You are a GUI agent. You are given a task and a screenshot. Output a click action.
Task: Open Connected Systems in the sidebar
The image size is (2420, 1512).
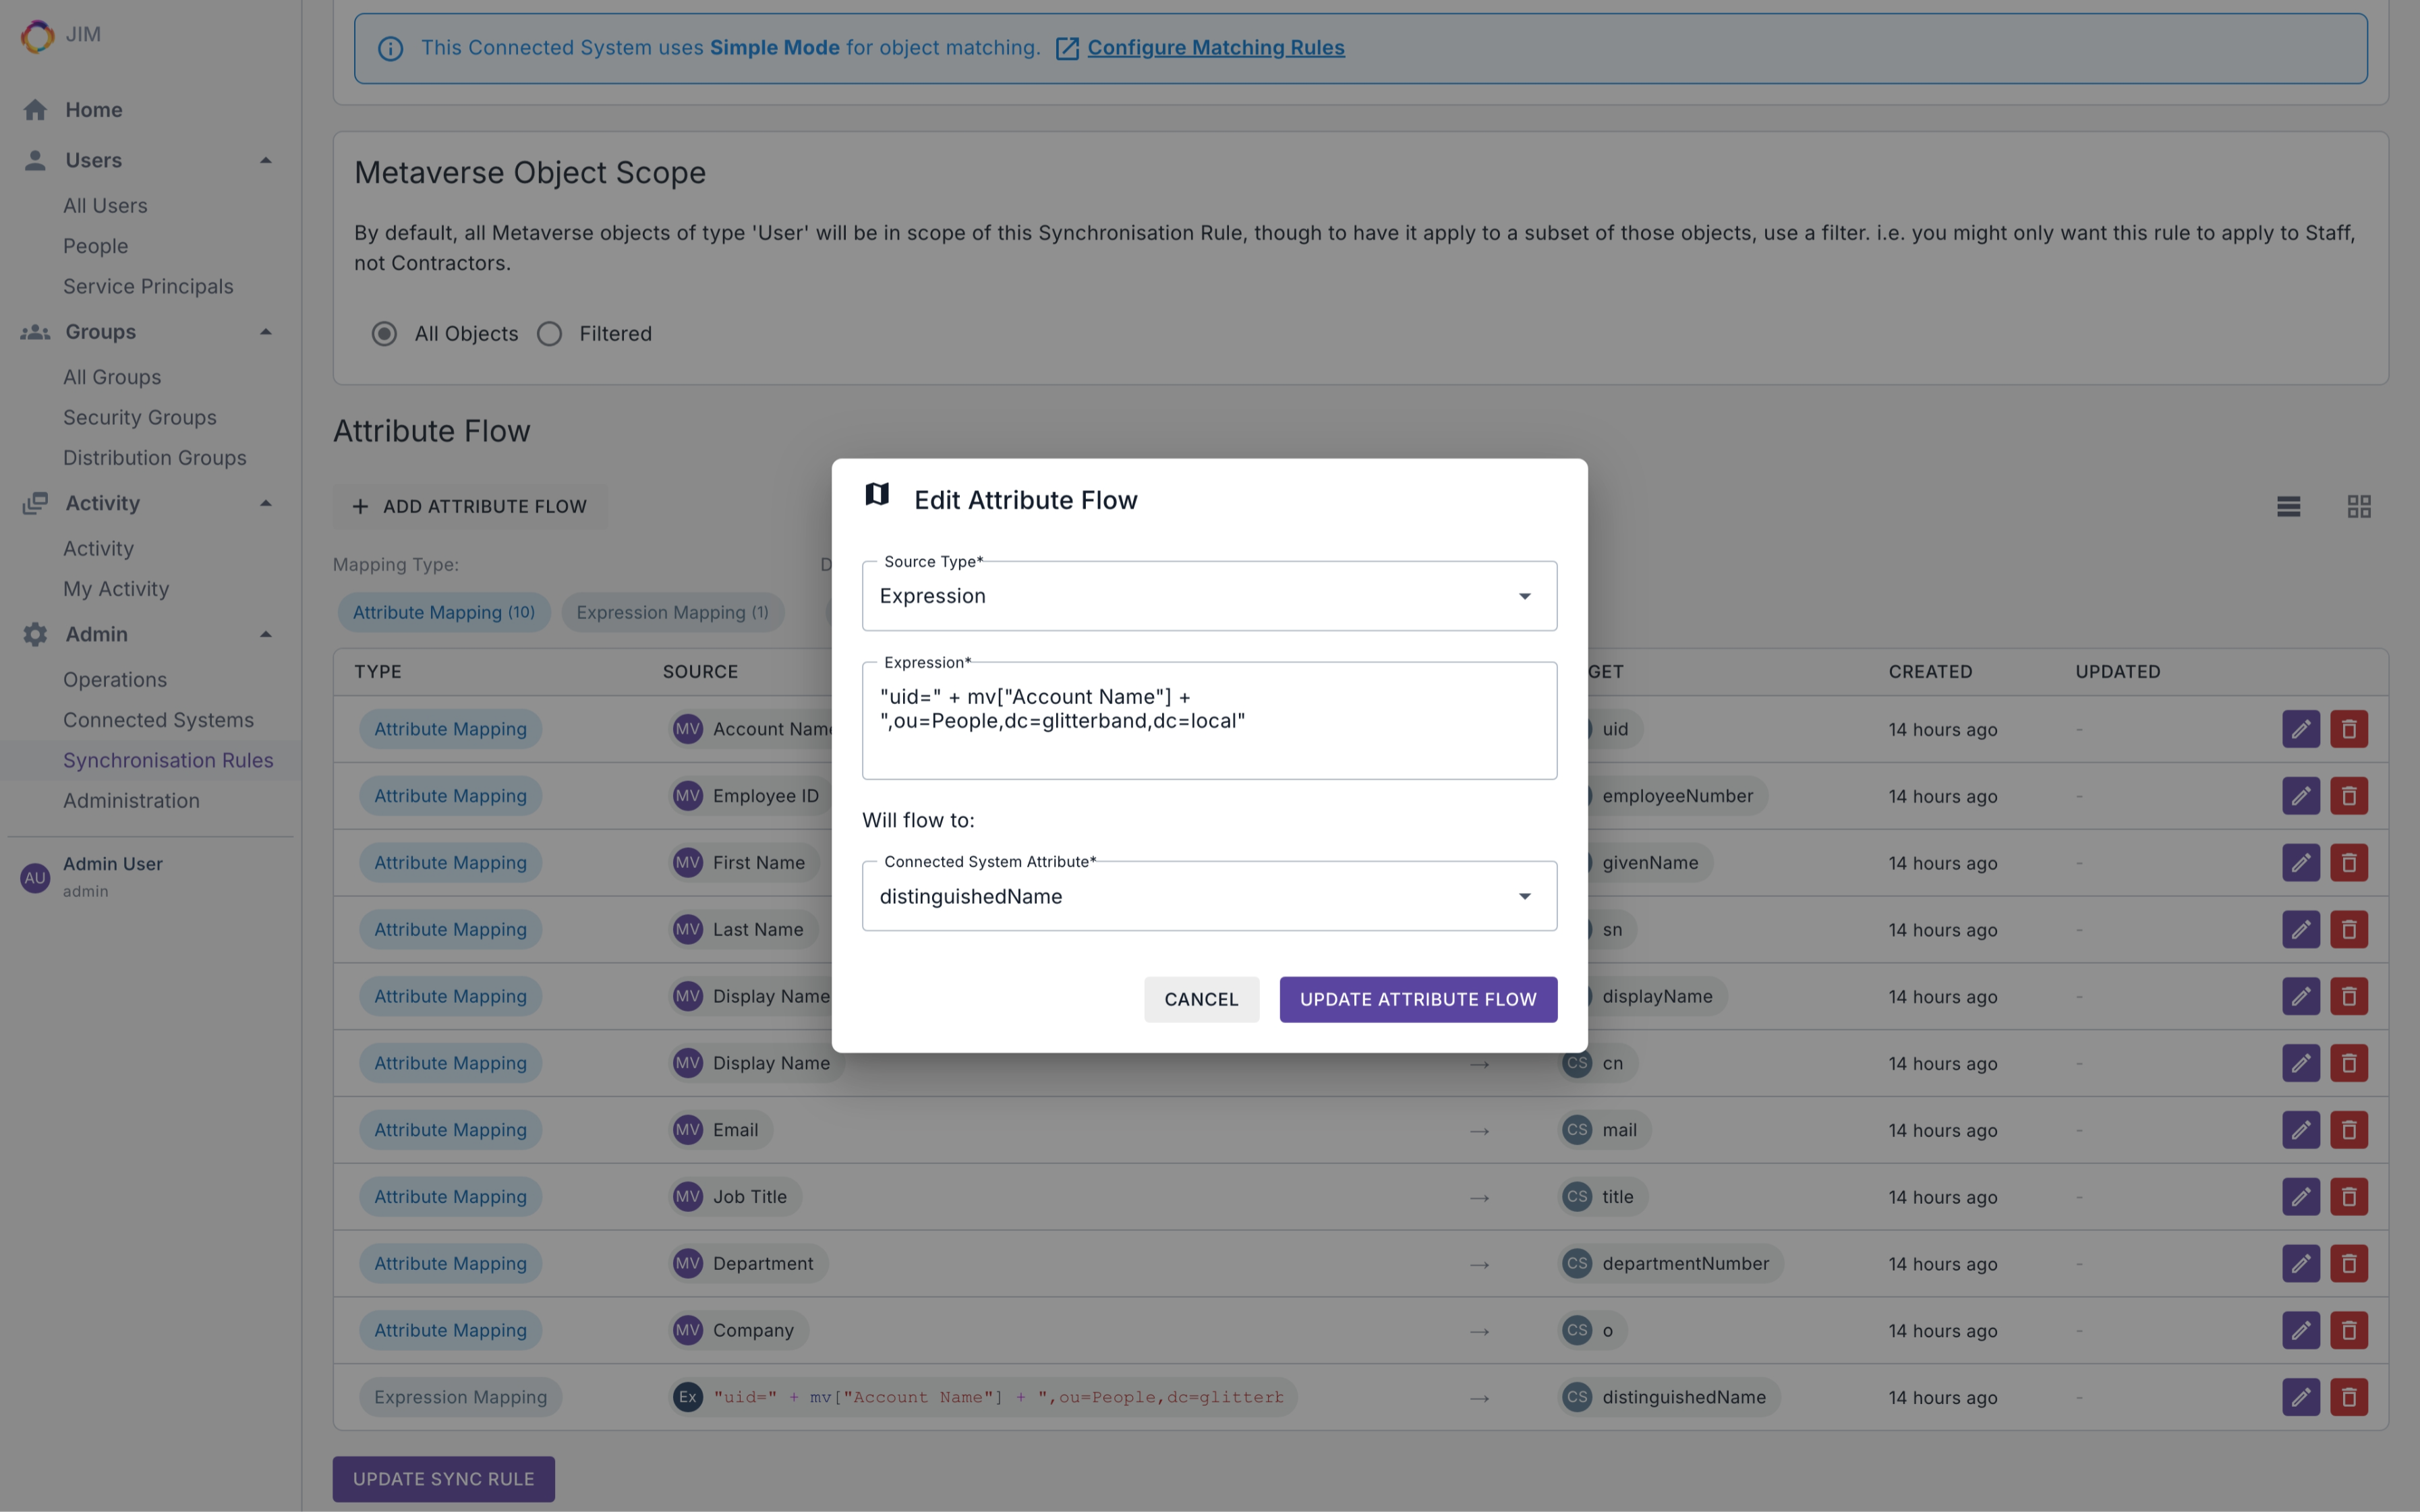158,720
